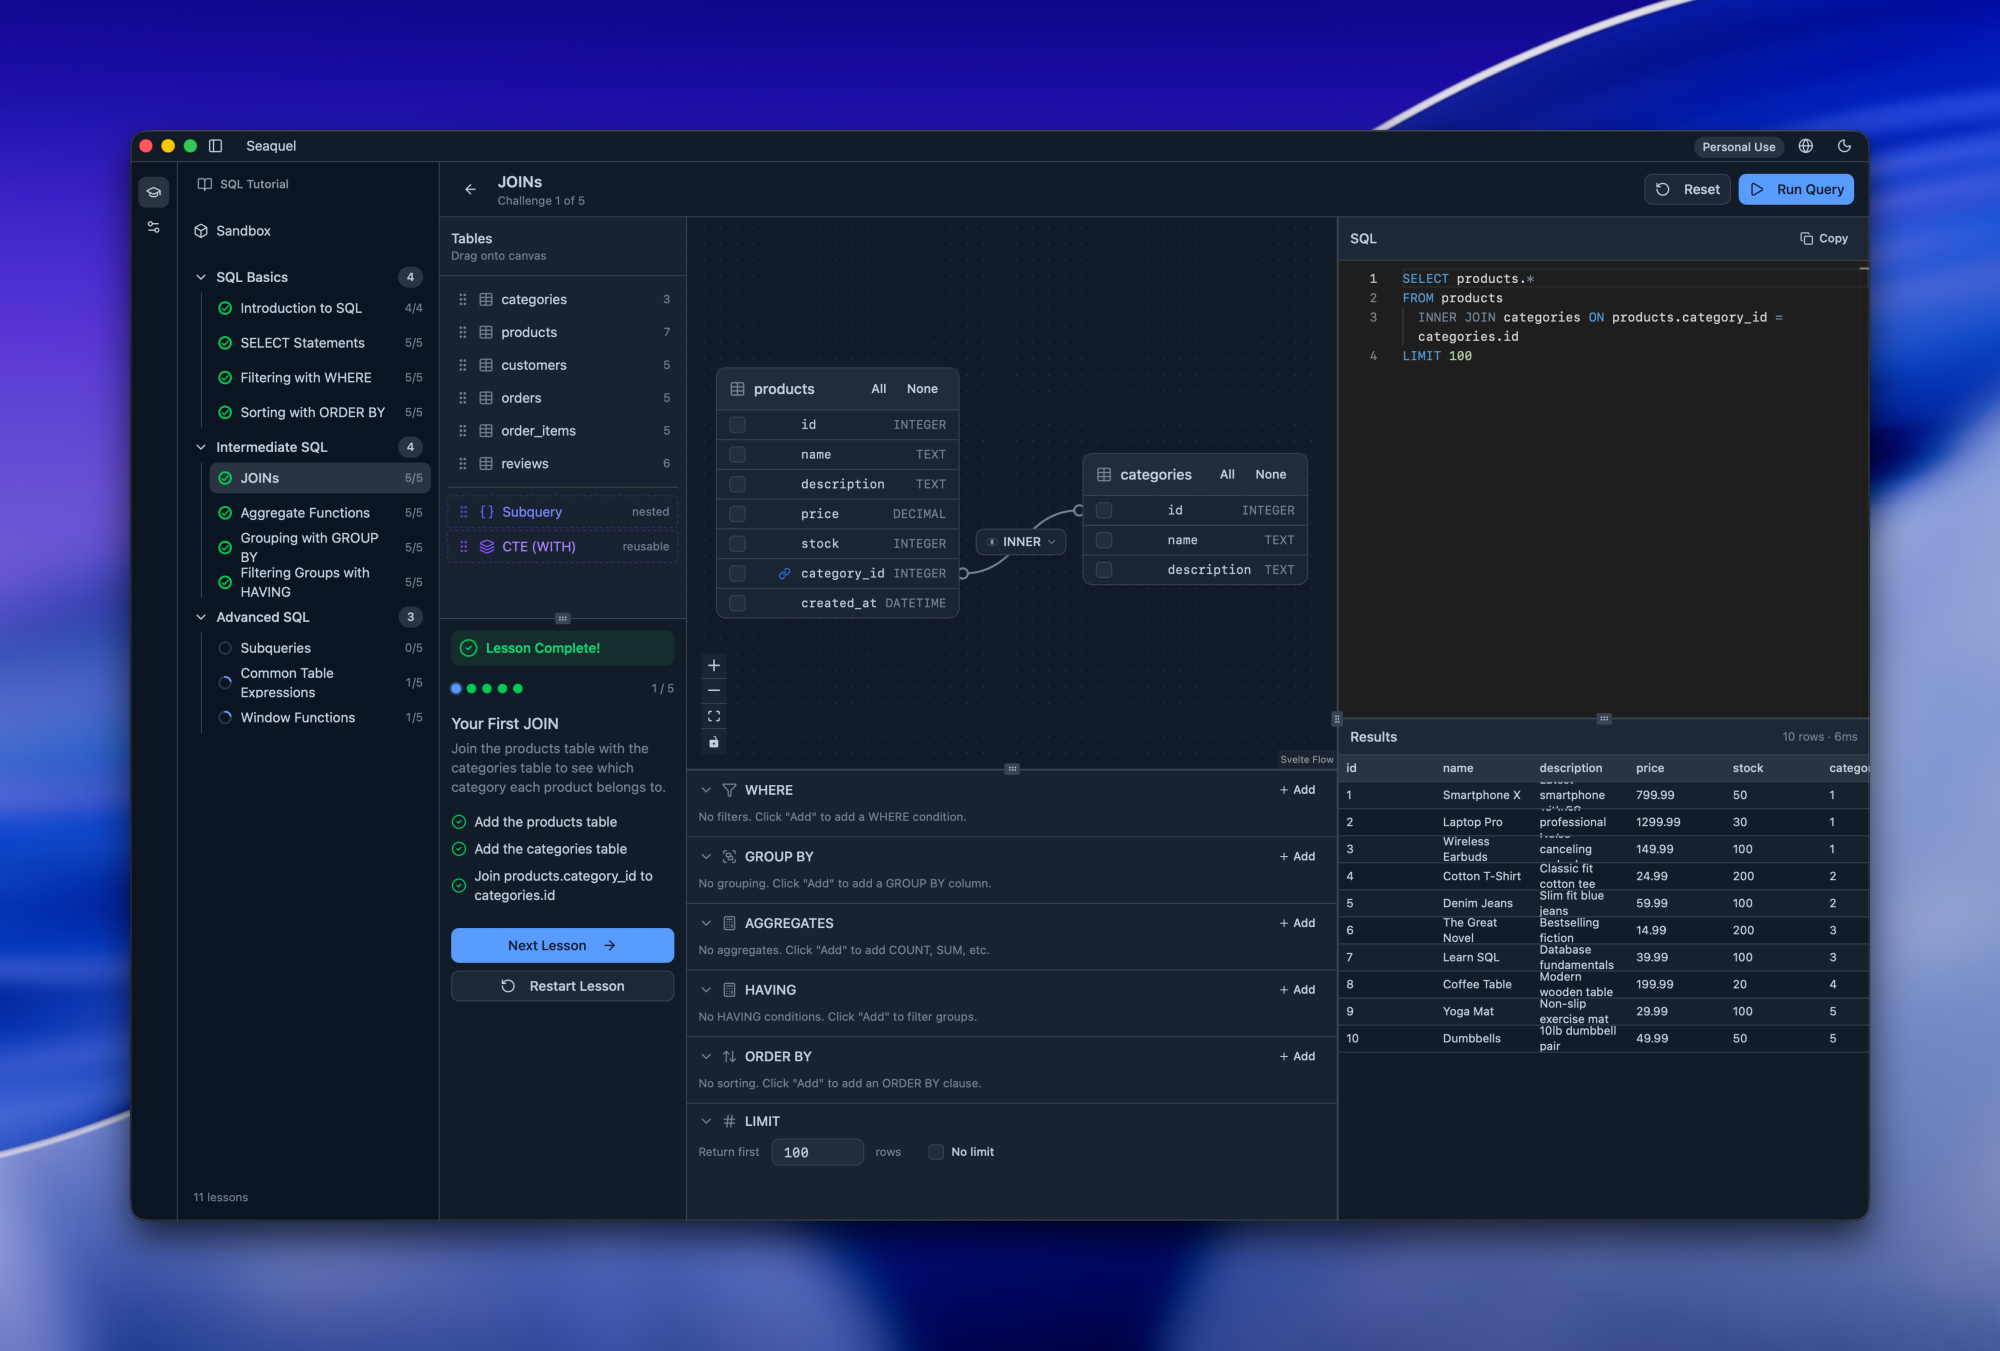This screenshot has height=1351, width=2000.
Task: Open the Sandbox menu item
Action: pos(243,231)
